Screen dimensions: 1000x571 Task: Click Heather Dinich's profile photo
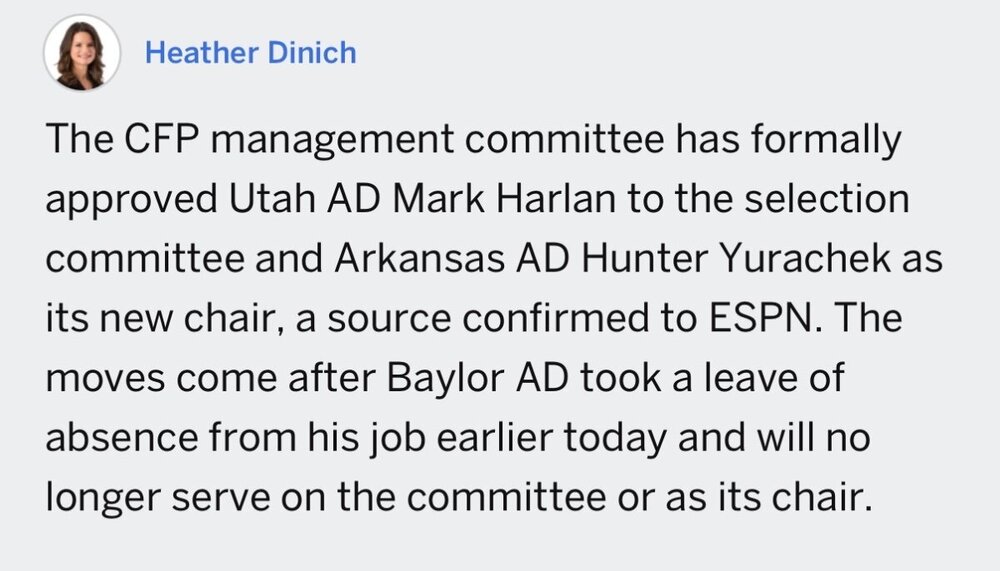[82, 53]
